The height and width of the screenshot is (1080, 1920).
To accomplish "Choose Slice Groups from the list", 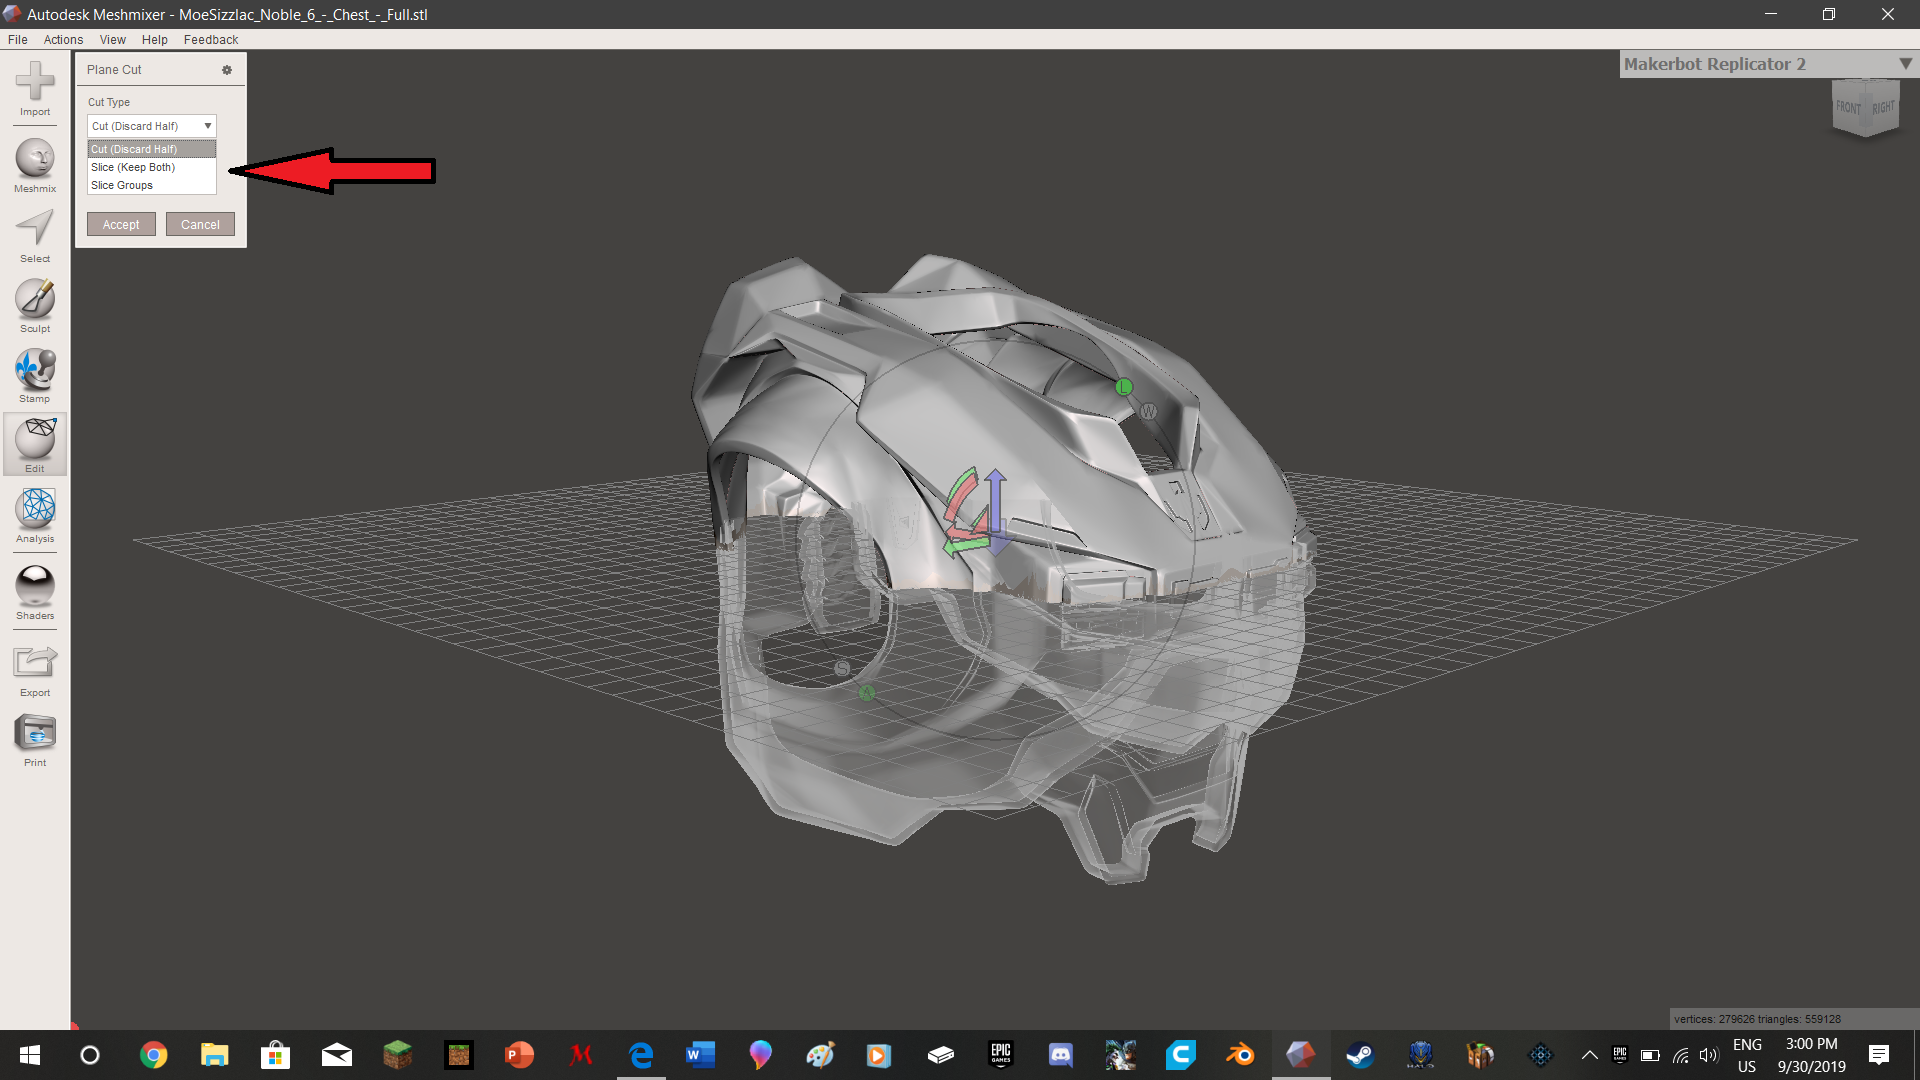I will point(122,185).
